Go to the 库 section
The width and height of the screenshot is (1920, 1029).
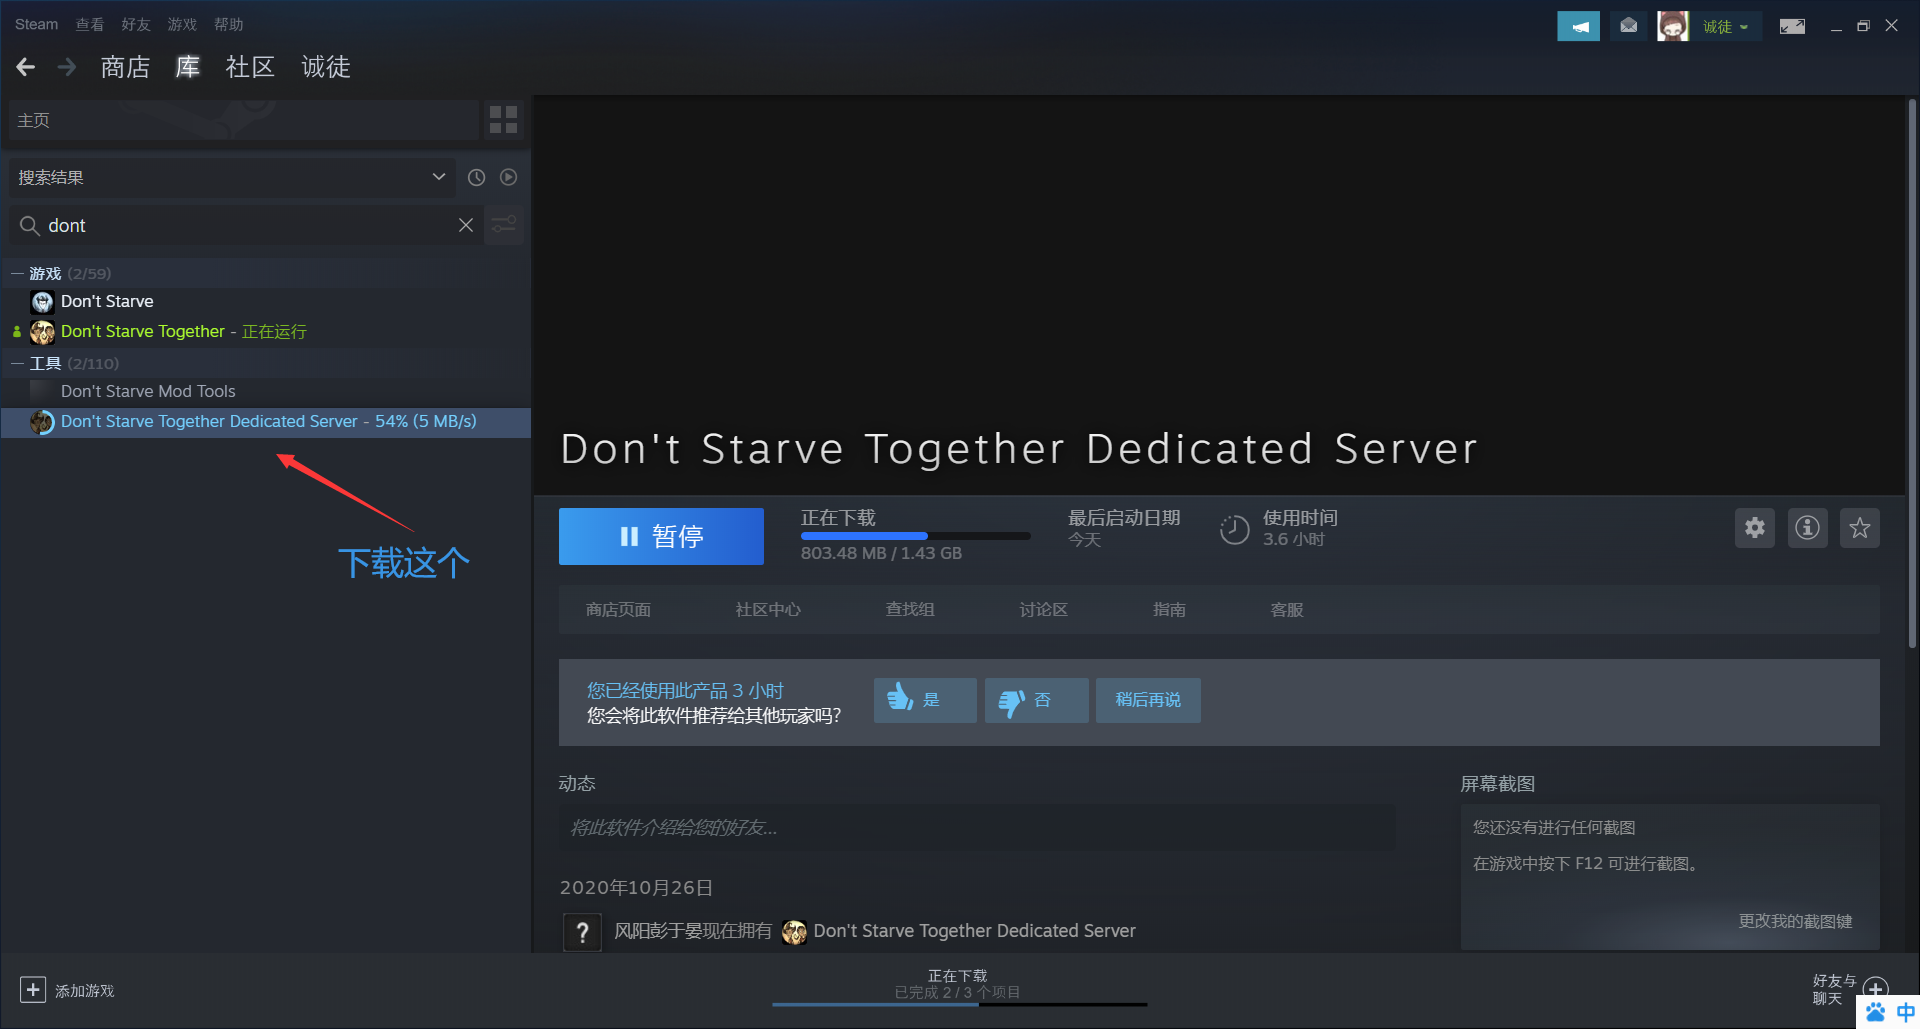coord(188,67)
